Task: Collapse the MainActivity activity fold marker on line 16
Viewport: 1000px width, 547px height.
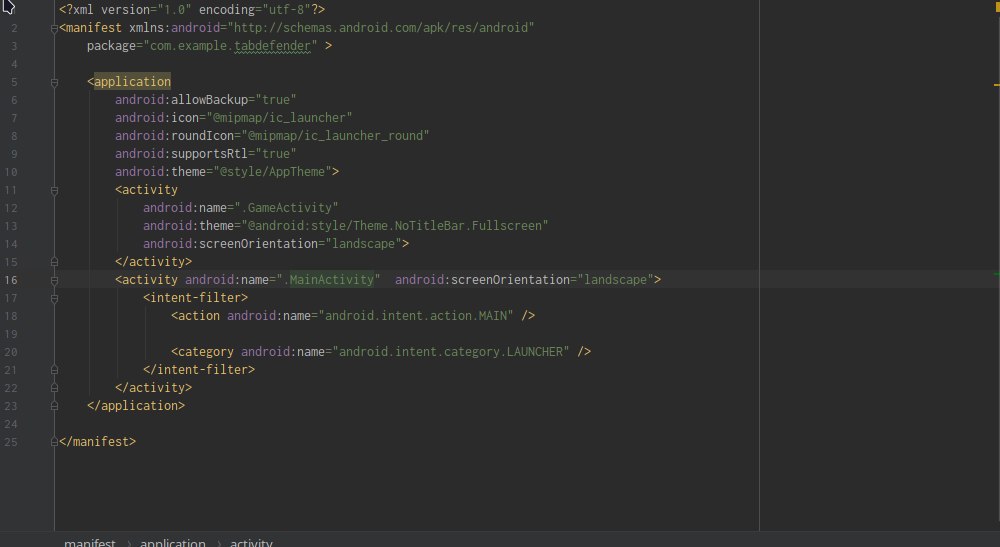Action: (54, 281)
